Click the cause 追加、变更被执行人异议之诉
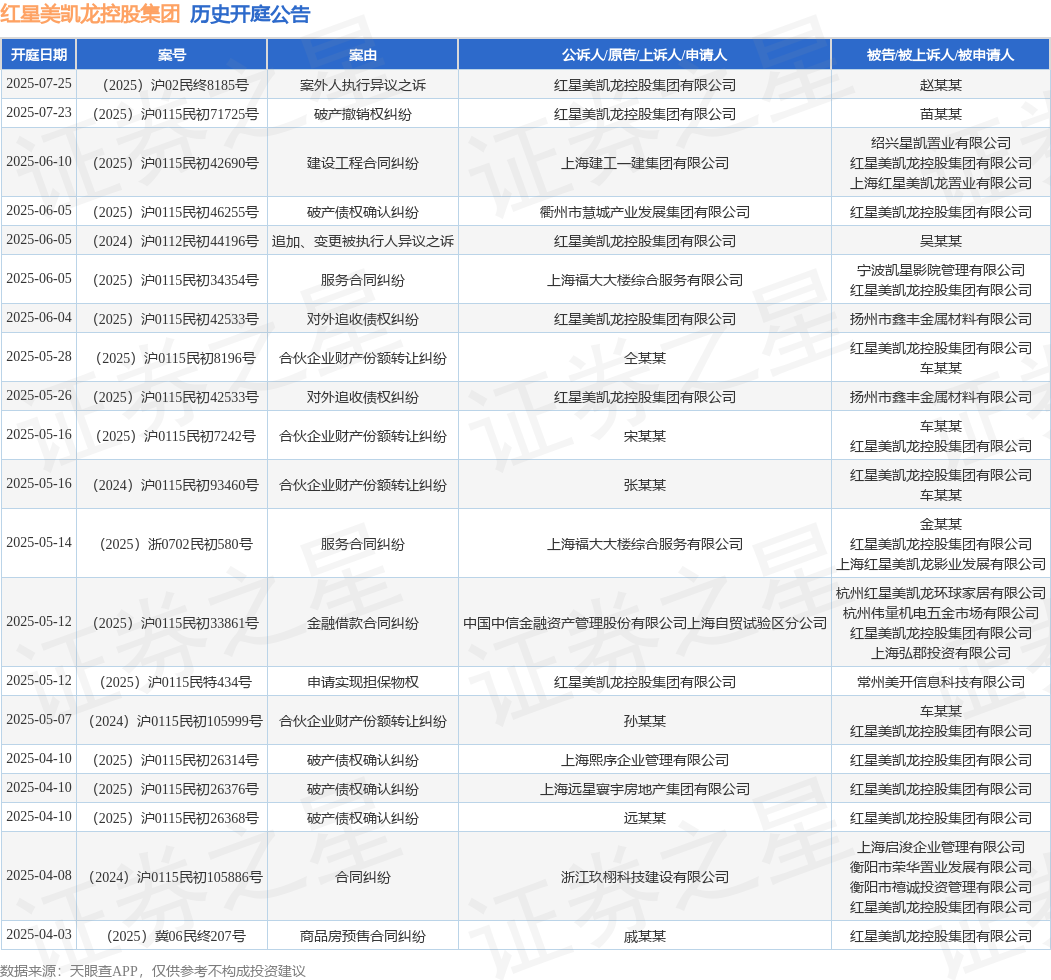Image resolution: width=1051 pixels, height=980 pixels. (363, 241)
